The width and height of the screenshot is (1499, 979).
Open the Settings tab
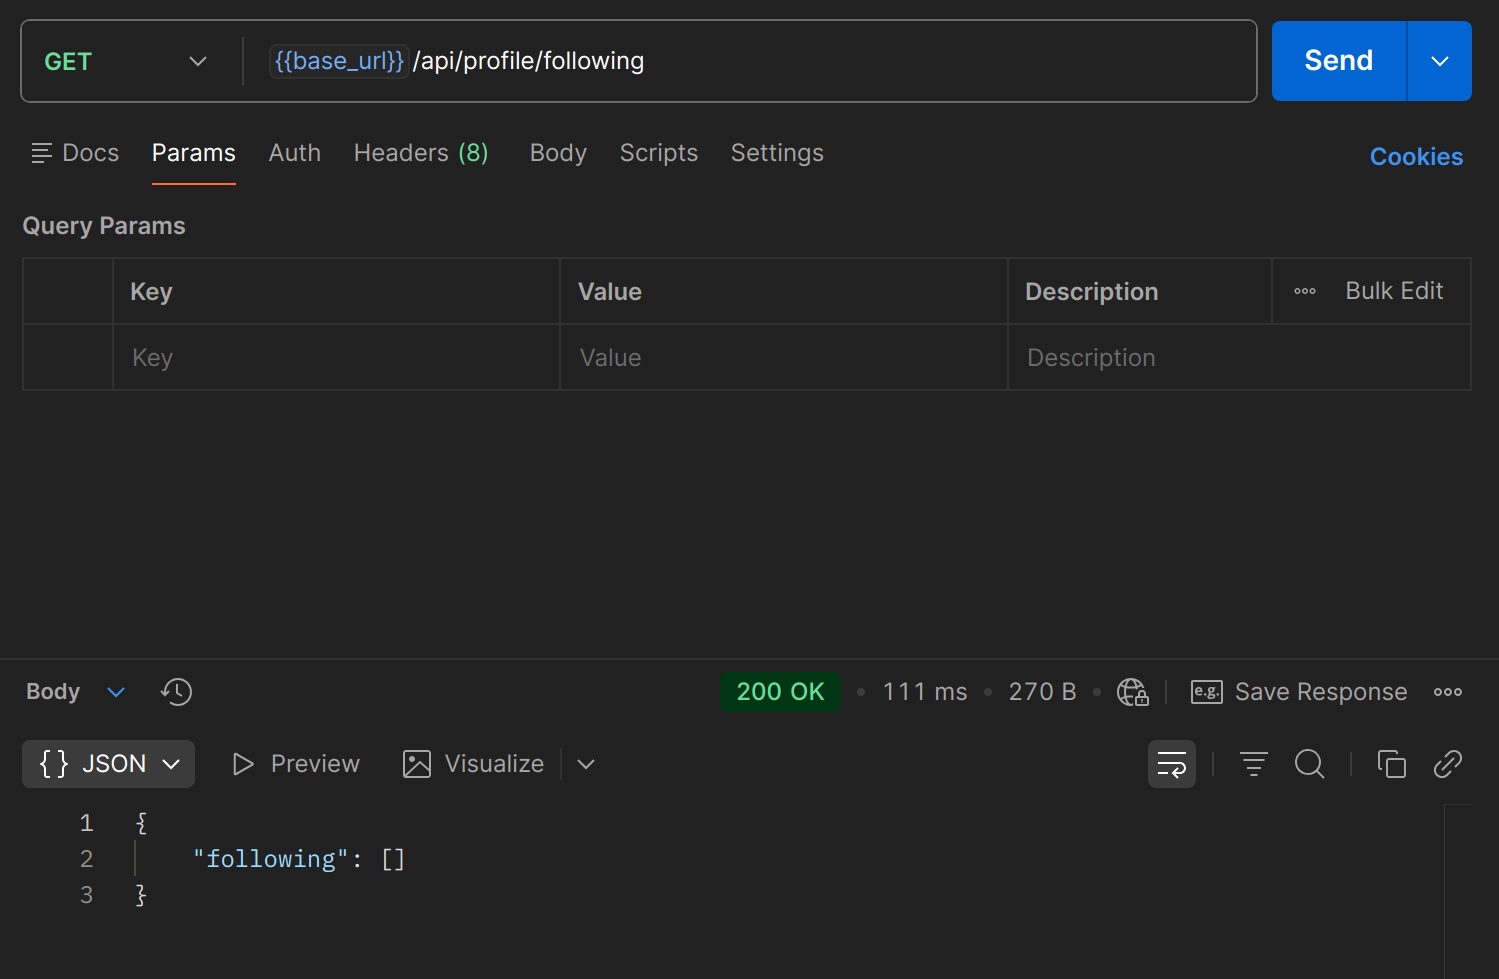777,153
